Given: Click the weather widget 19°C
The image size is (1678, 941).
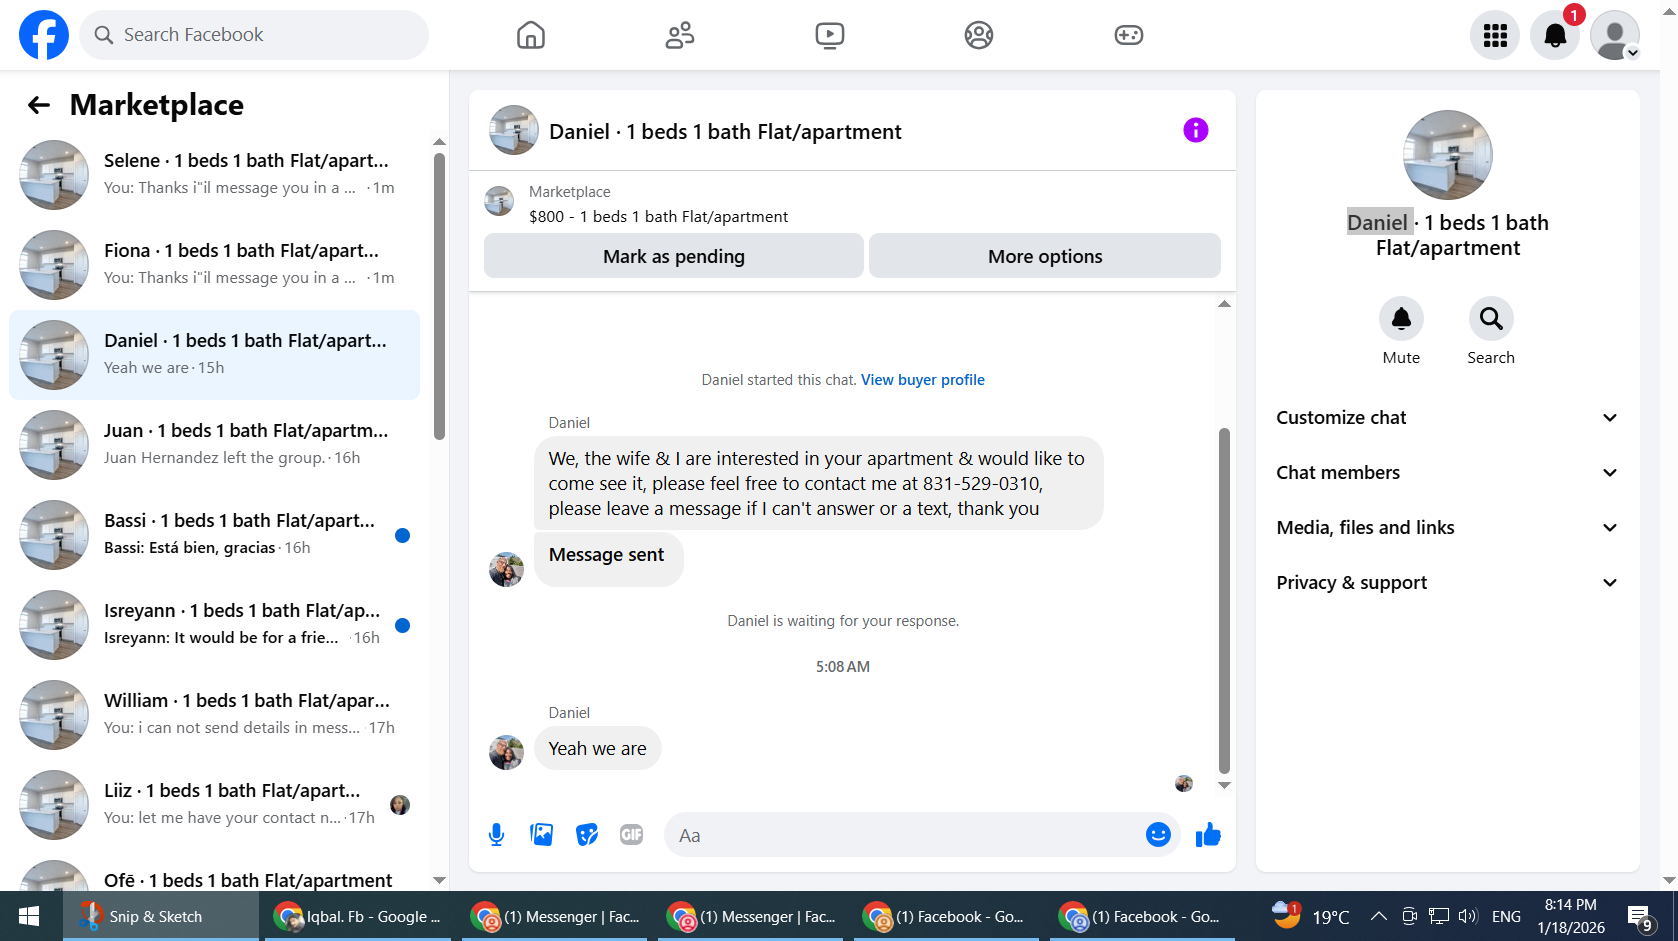Looking at the screenshot, I should tap(1311, 916).
